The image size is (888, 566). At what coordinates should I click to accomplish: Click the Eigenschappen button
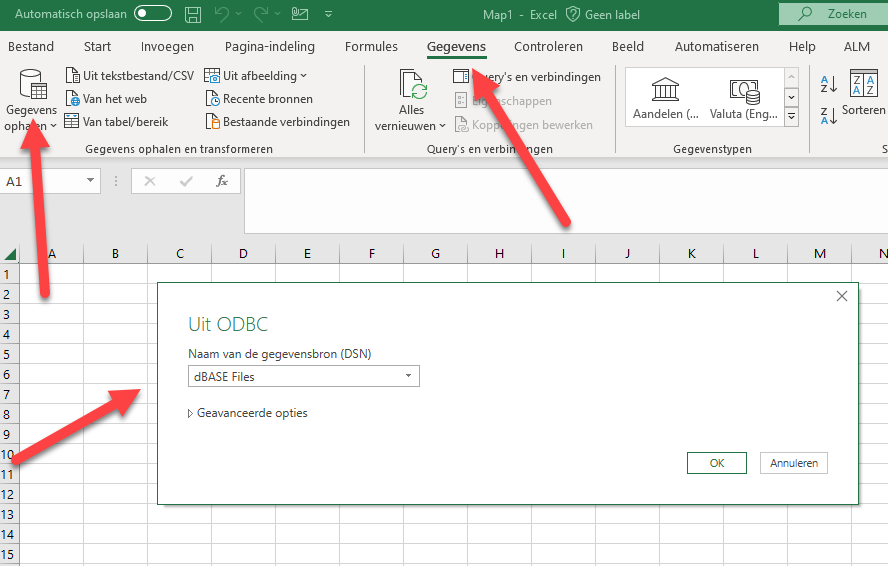[503, 101]
